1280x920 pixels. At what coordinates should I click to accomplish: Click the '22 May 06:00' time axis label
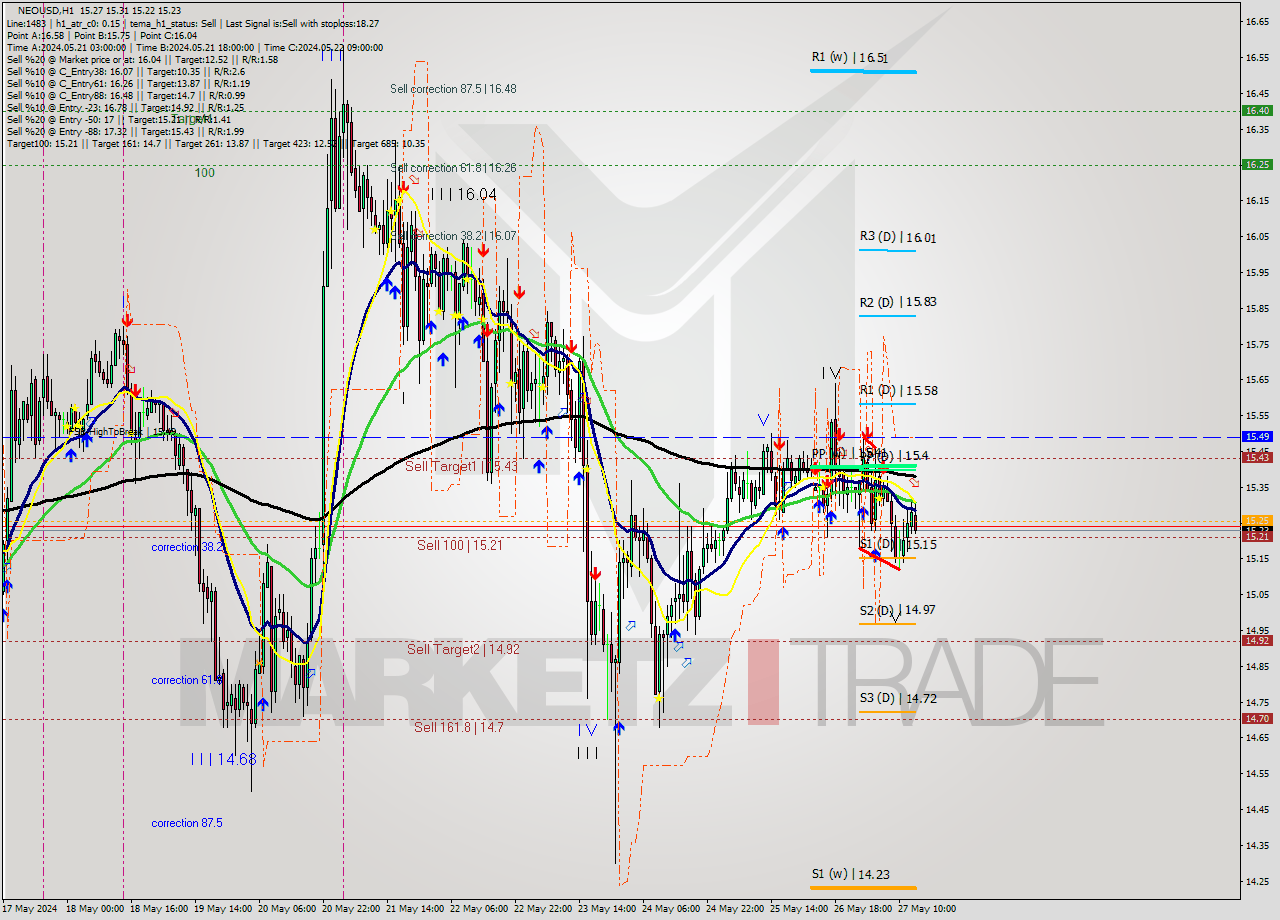481,909
